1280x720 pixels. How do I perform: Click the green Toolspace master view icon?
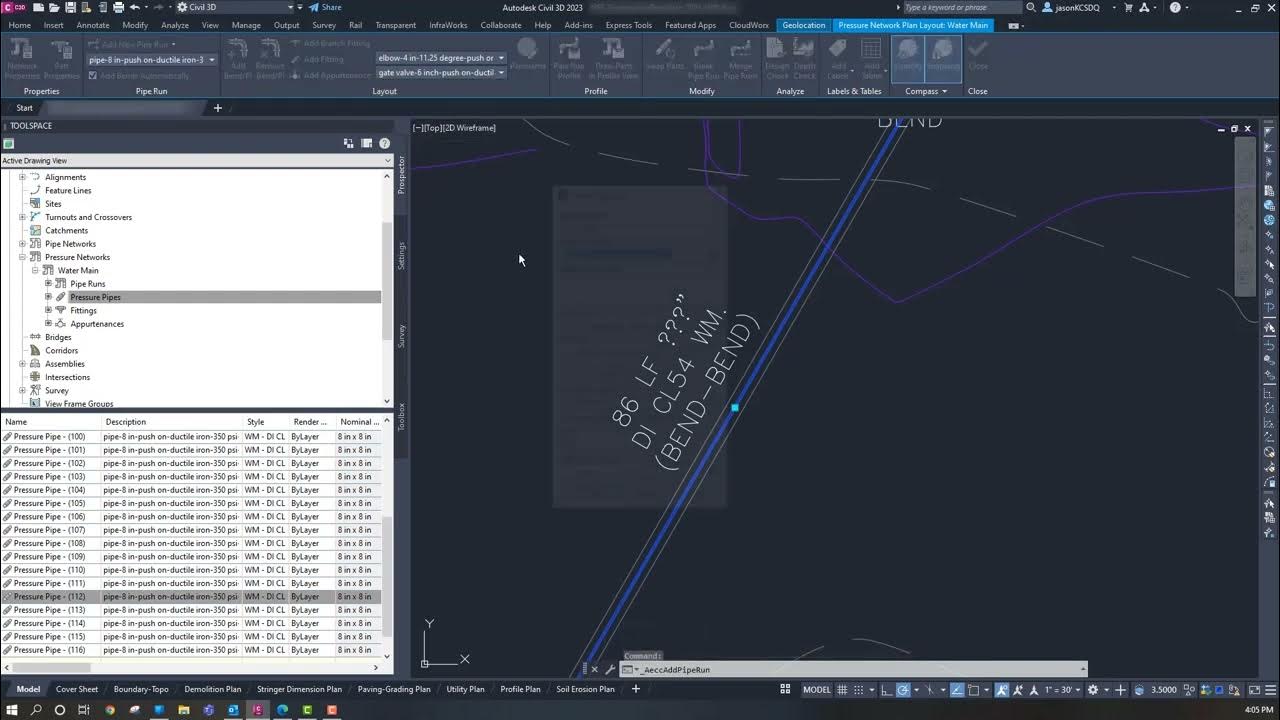[x=9, y=144]
